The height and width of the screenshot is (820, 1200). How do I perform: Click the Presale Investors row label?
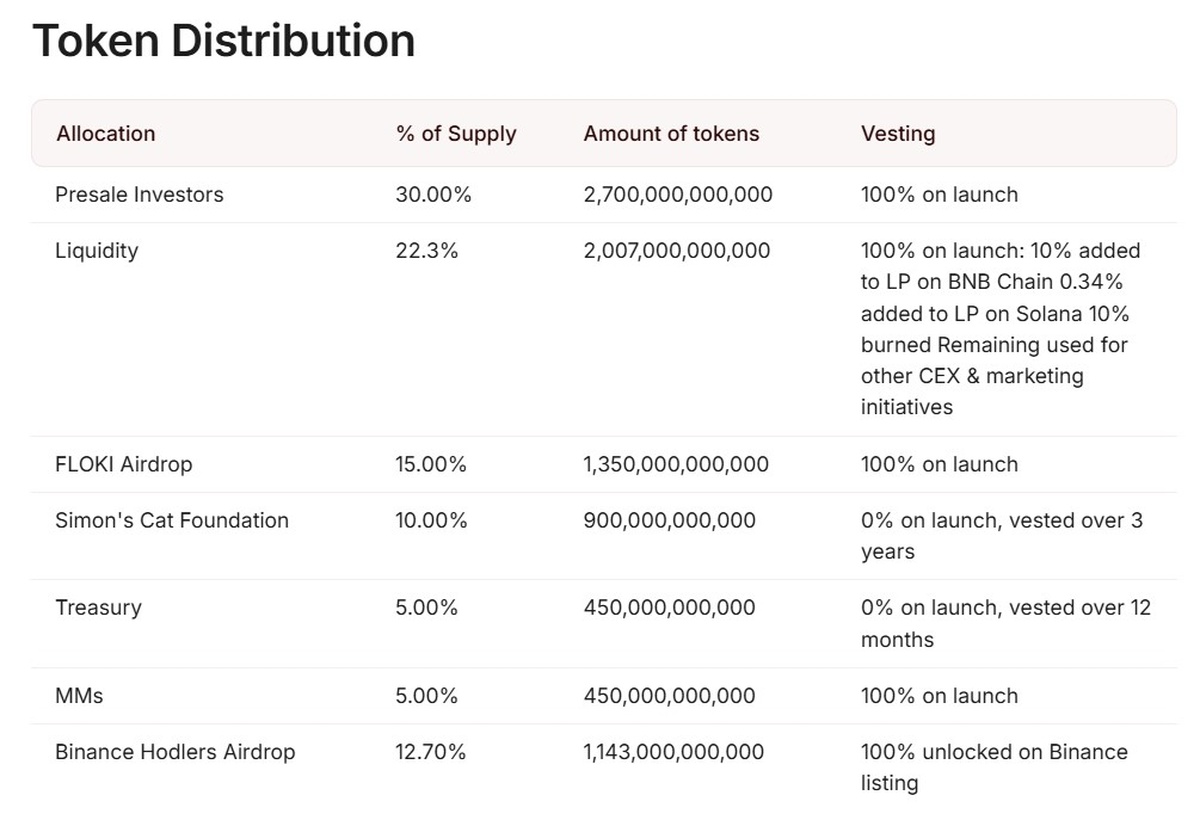tap(139, 195)
